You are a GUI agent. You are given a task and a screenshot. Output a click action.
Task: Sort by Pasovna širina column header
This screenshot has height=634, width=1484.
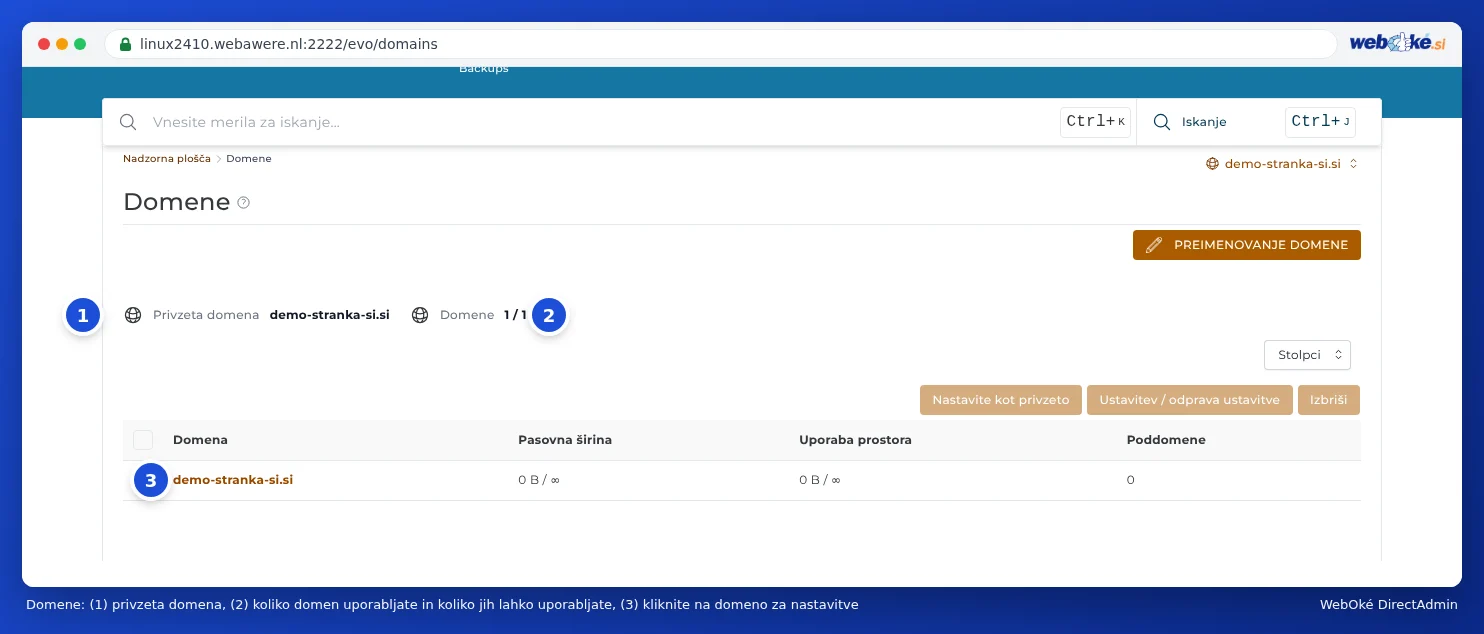[565, 440]
